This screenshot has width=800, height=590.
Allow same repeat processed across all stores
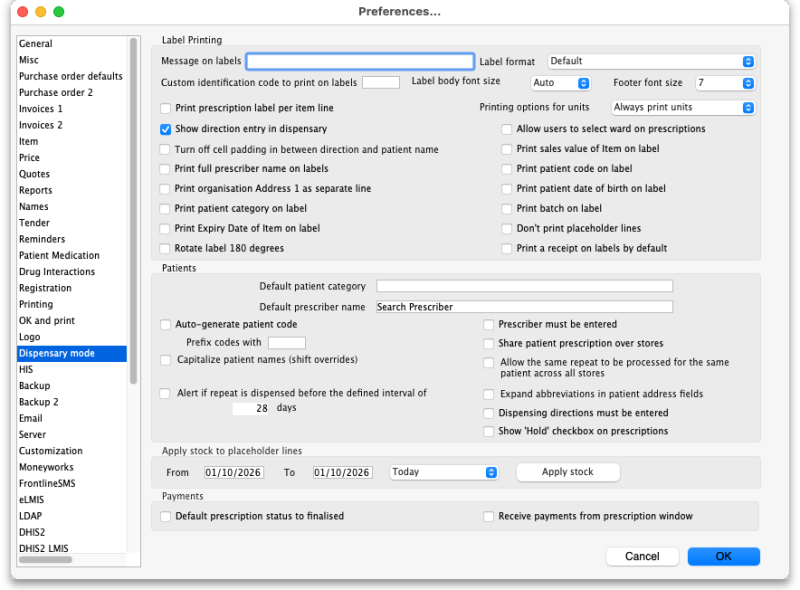tap(489, 363)
